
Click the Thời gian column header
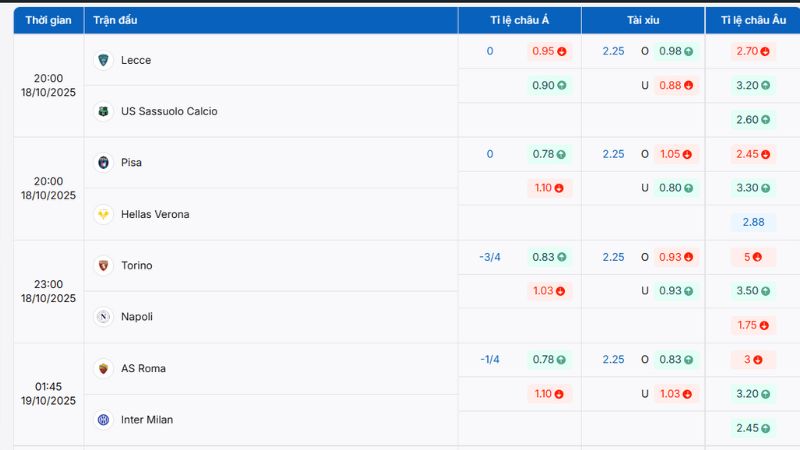coord(48,20)
